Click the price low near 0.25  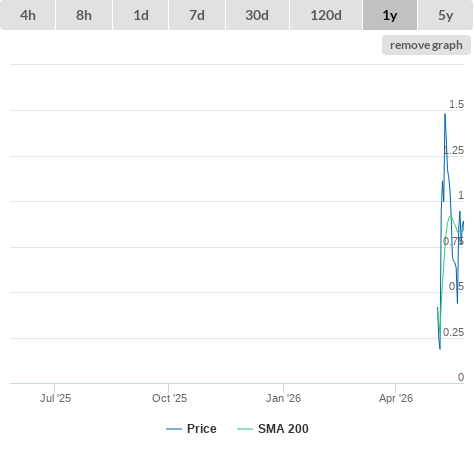pos(440,349)
